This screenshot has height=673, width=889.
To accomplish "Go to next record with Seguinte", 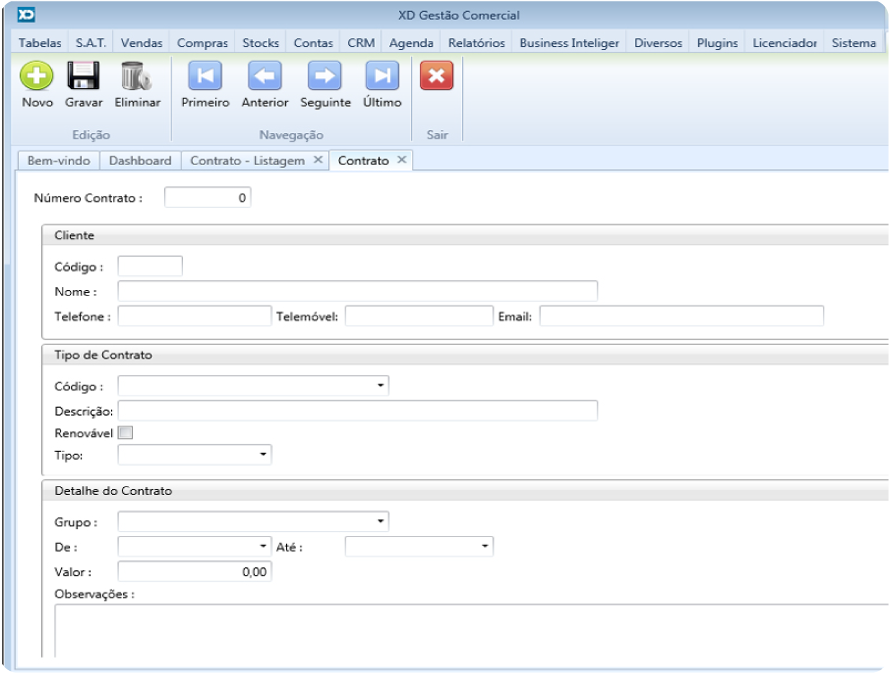I will (x=325, y=77).
